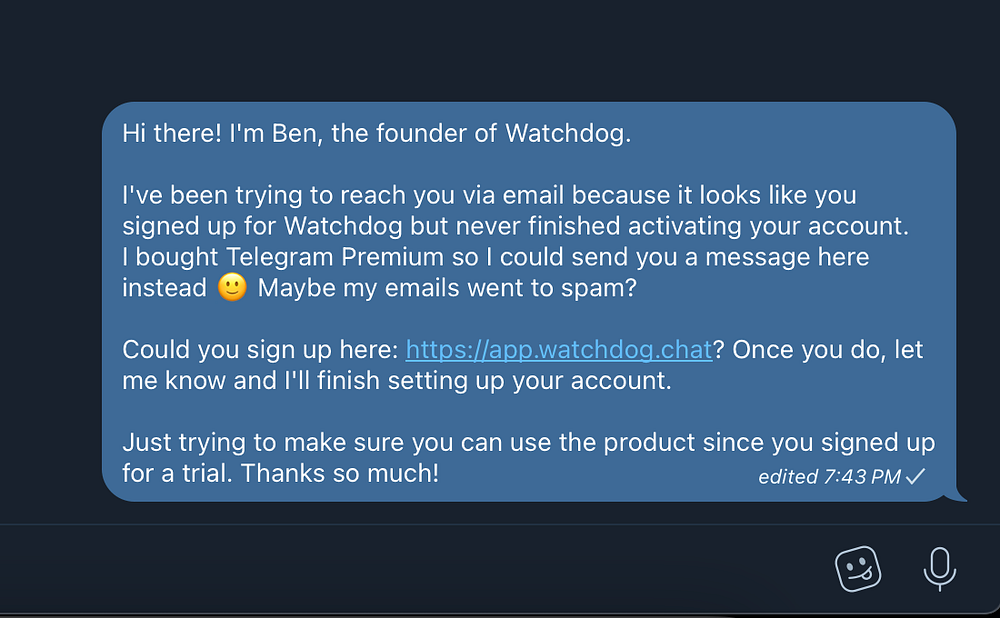
Task: Click "Watchdog" in the greeting line
Action: [568, 134]
